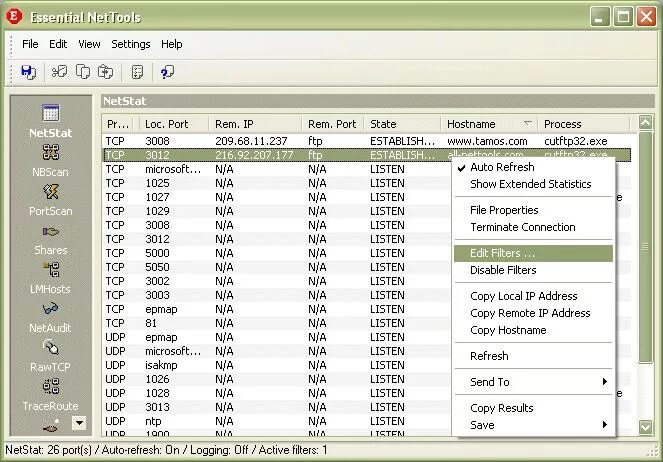Click the checklist page toolbar icon
The image size is (663, 462).
(137, 72)
